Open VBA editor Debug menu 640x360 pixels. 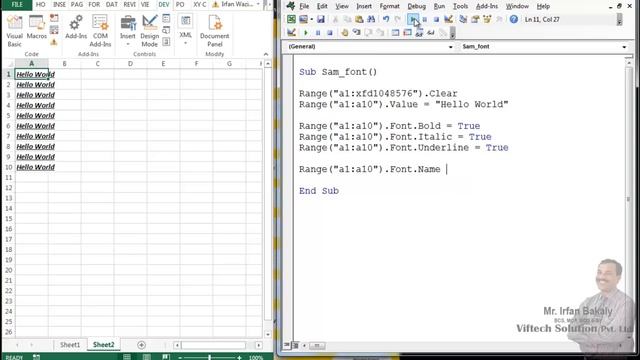416,7
